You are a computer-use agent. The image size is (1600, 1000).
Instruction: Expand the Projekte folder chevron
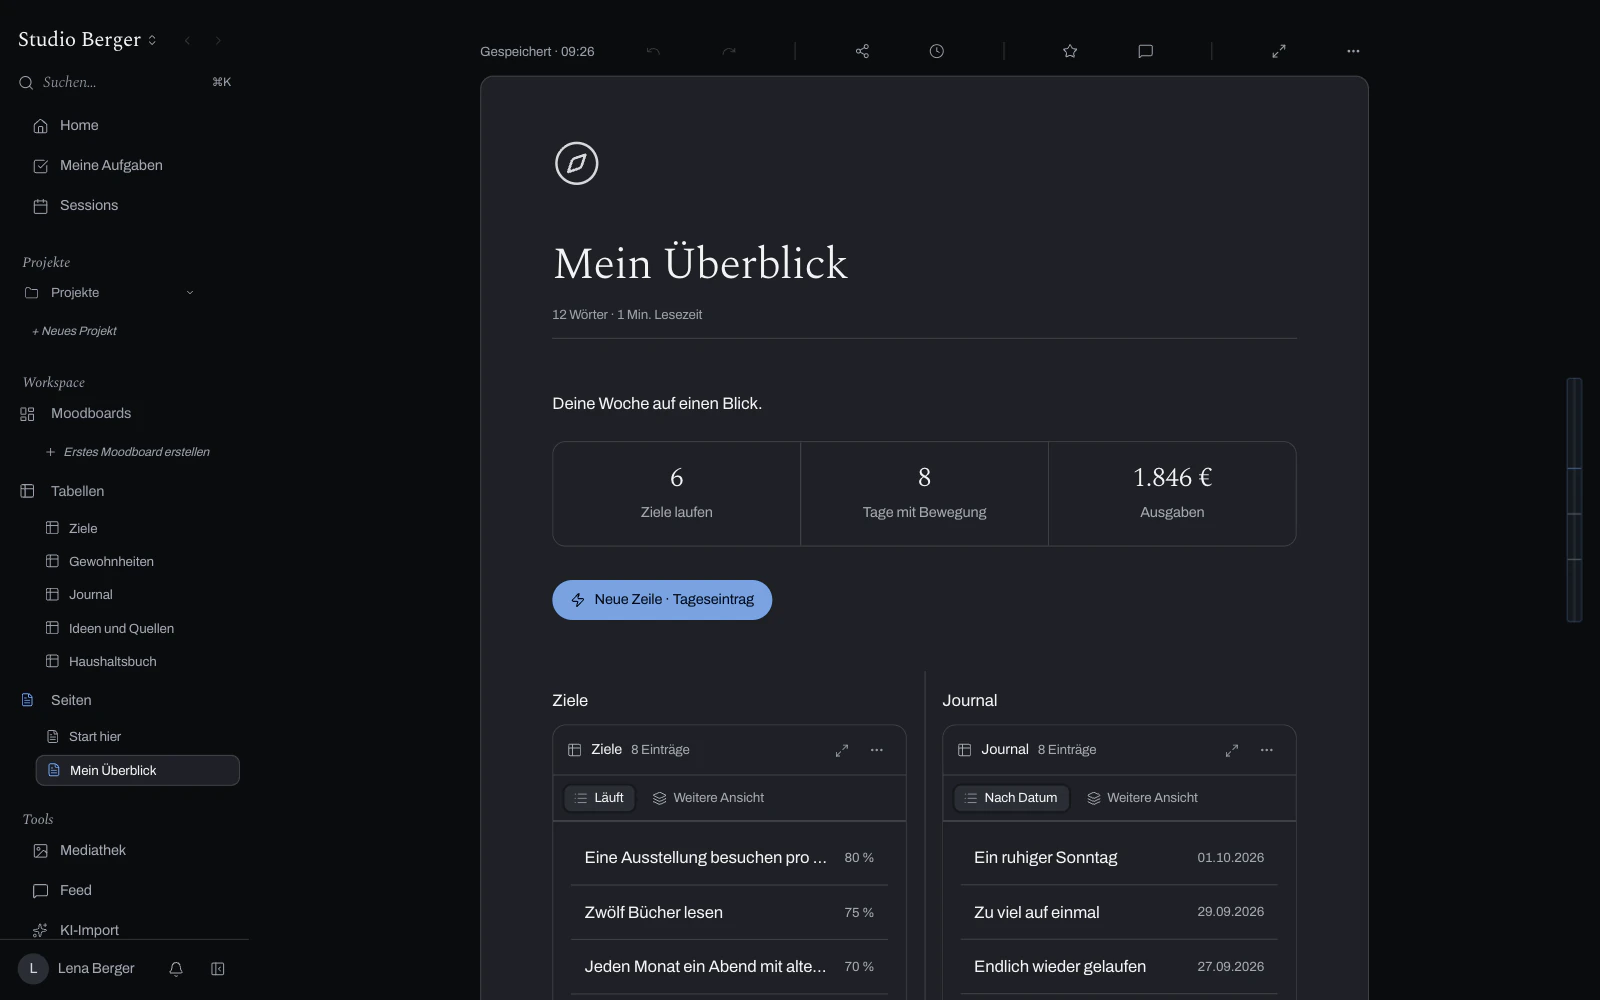[x=190, y=293]
